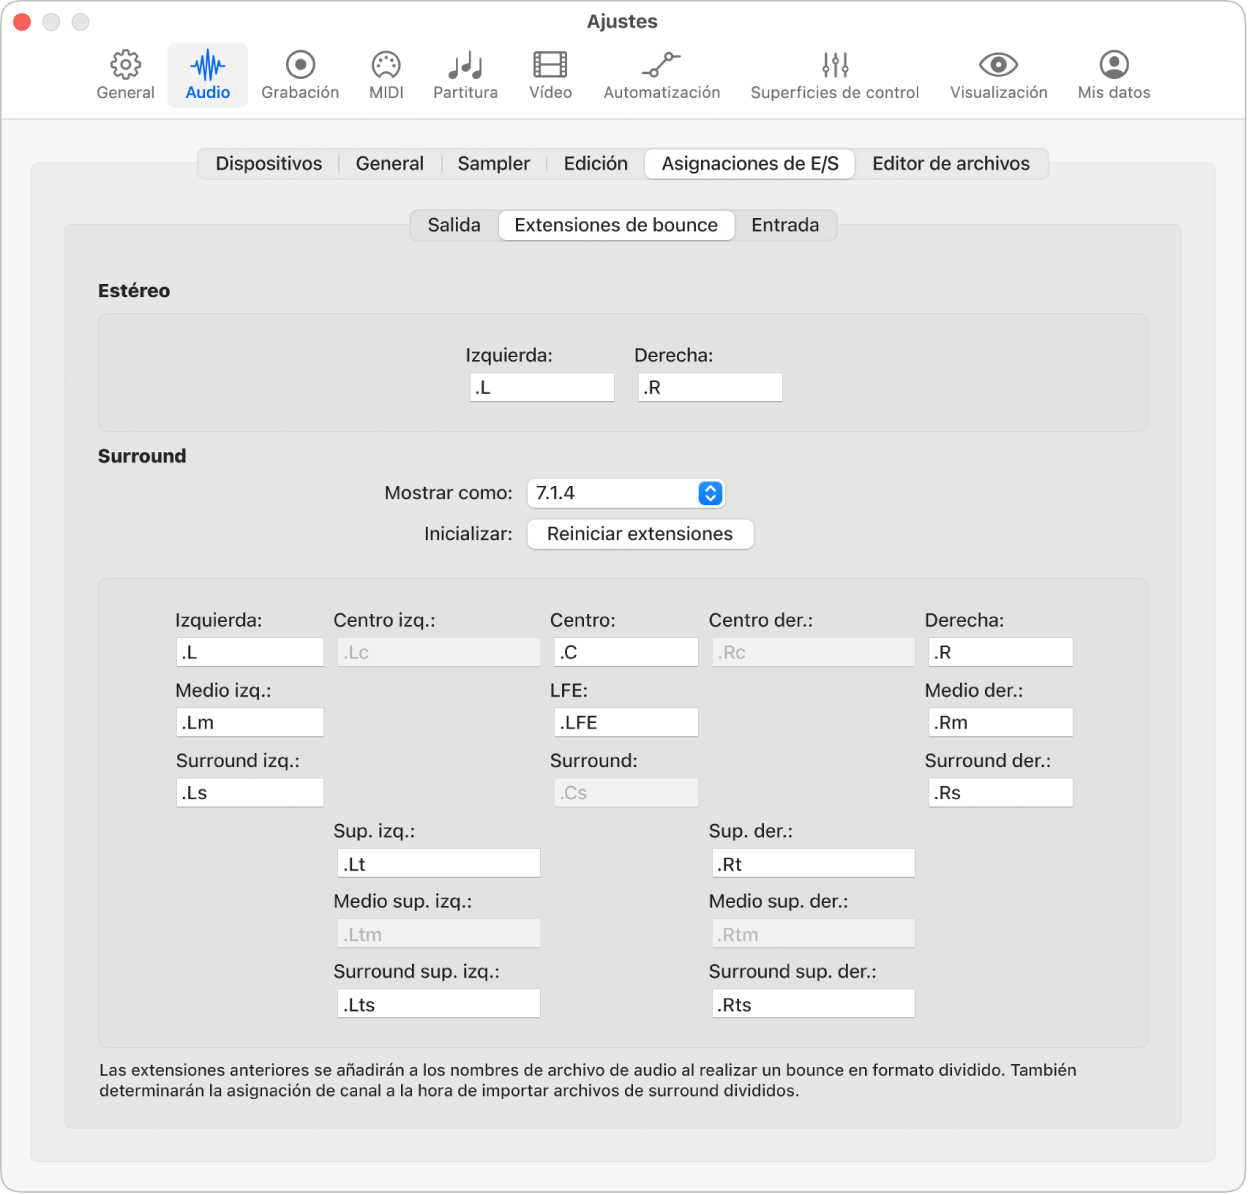Select the Visualización eye icon
Image resolution: width=1248 pixels, height=1194 pixels.
(998, 65)
